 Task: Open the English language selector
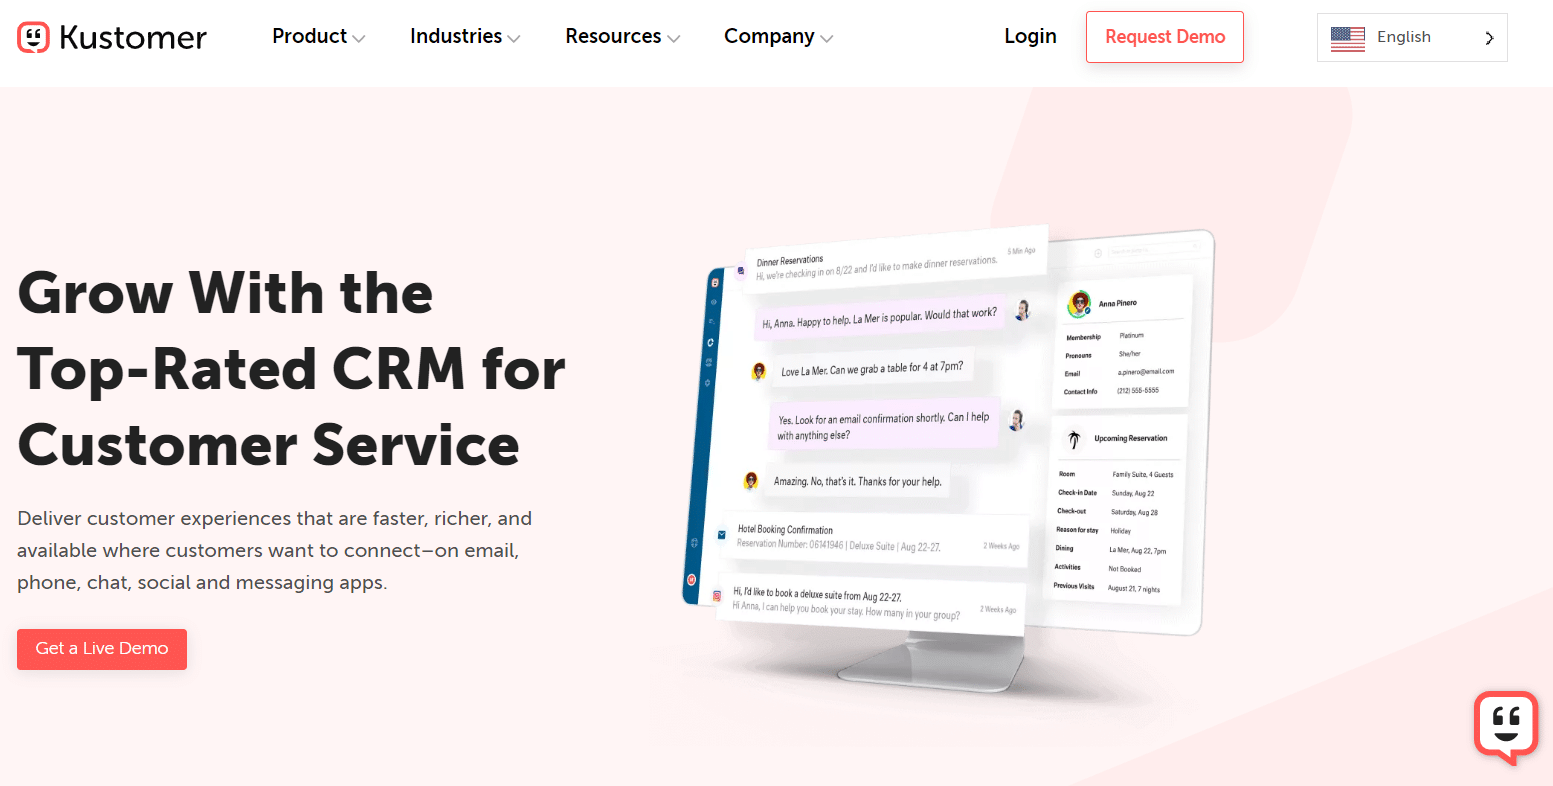tap(1412, 37)
